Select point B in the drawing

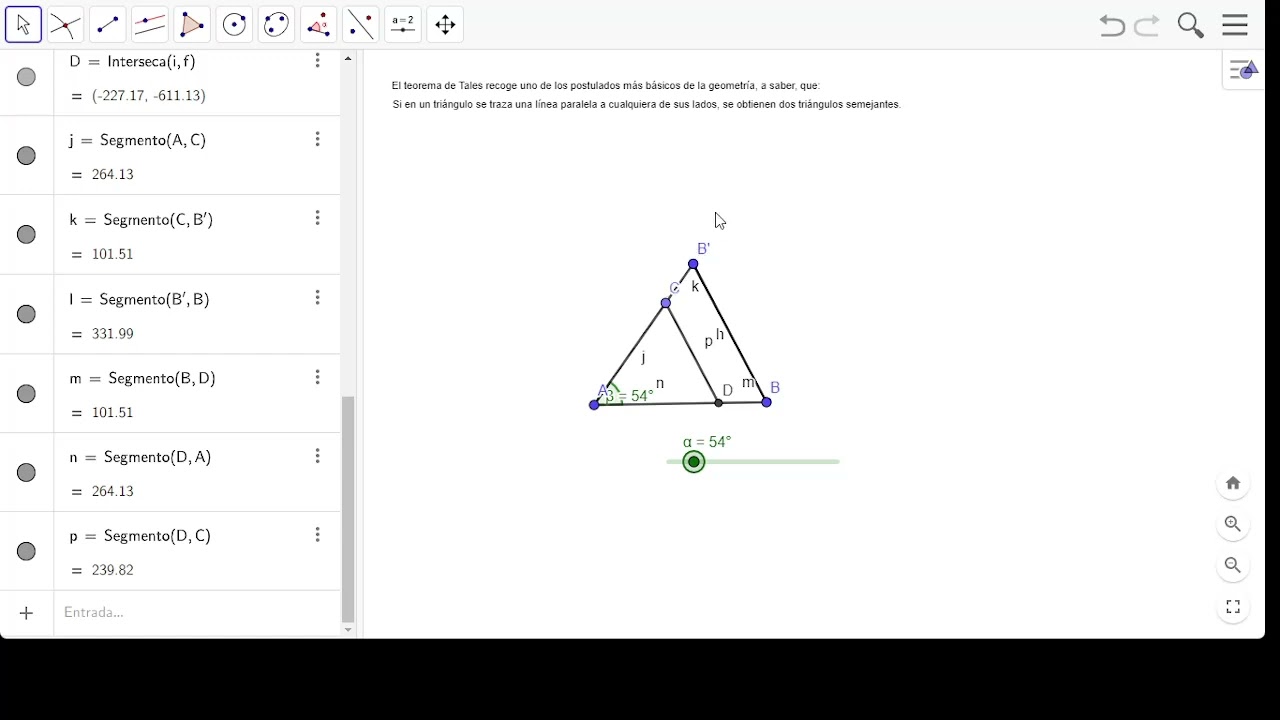click(x=767, y=402)
